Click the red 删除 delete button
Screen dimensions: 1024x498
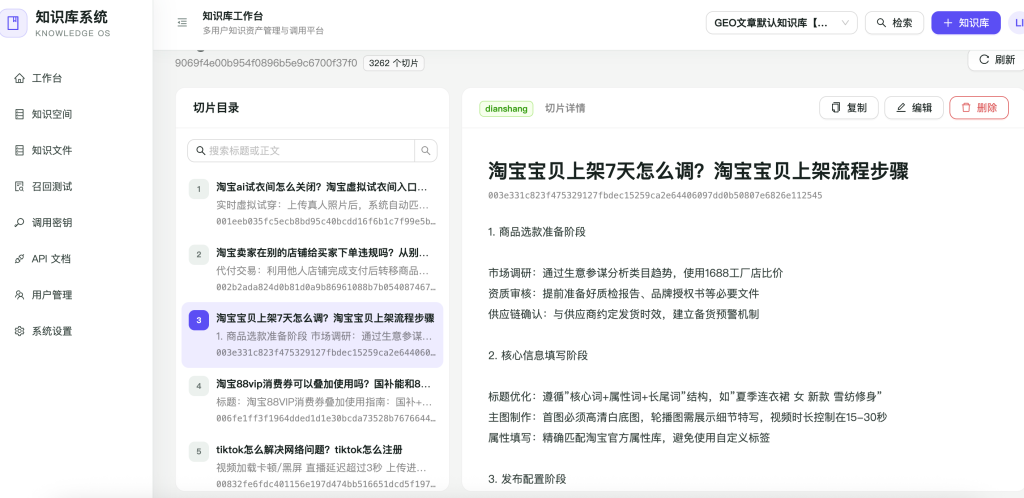[x=979, y=108]
